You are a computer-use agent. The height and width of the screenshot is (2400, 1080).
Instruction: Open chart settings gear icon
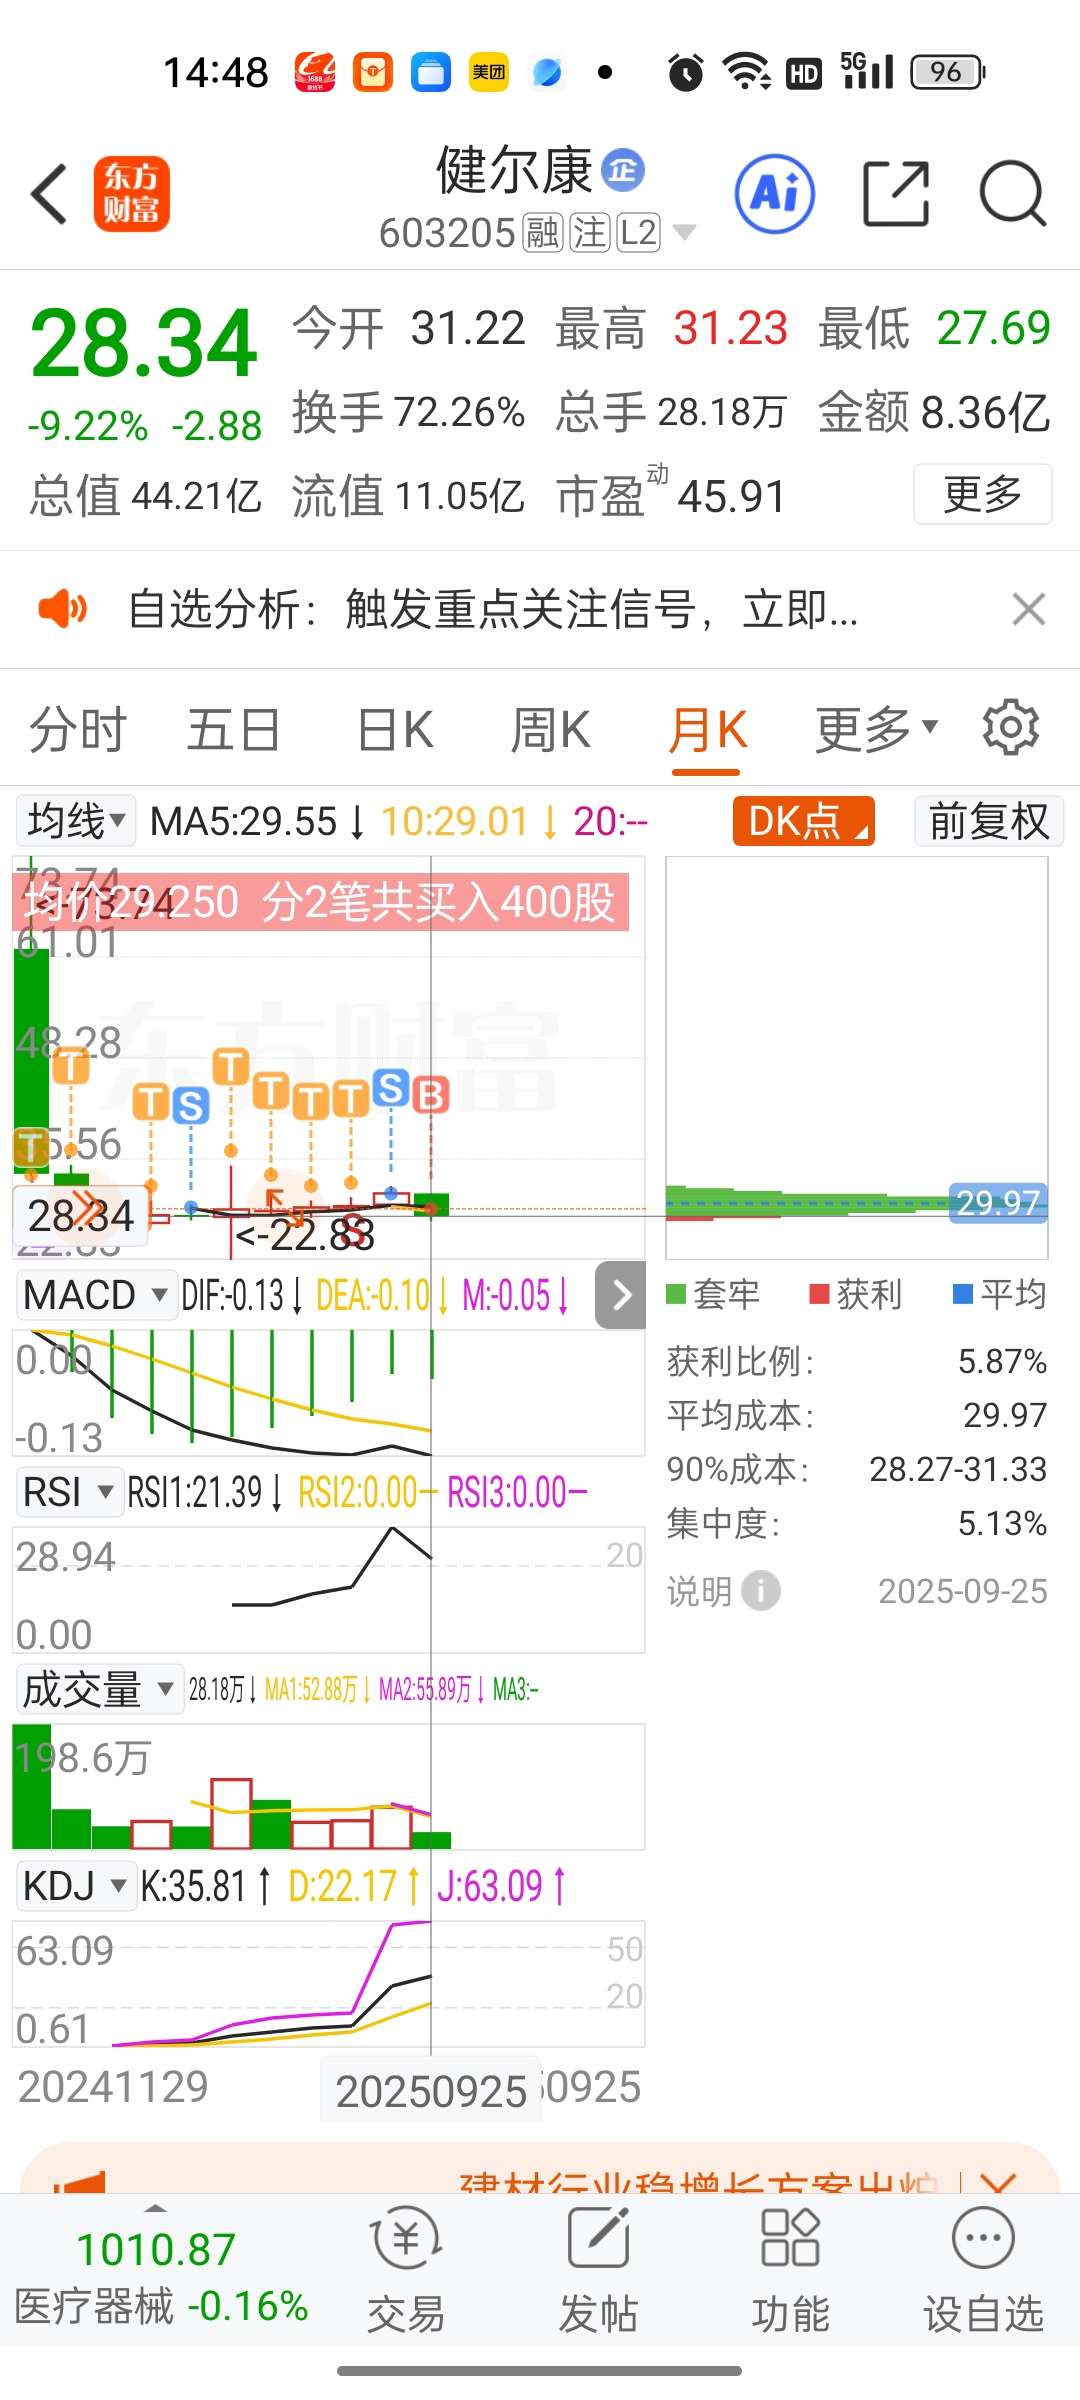pyautogui.click(x=1010, y=728)
